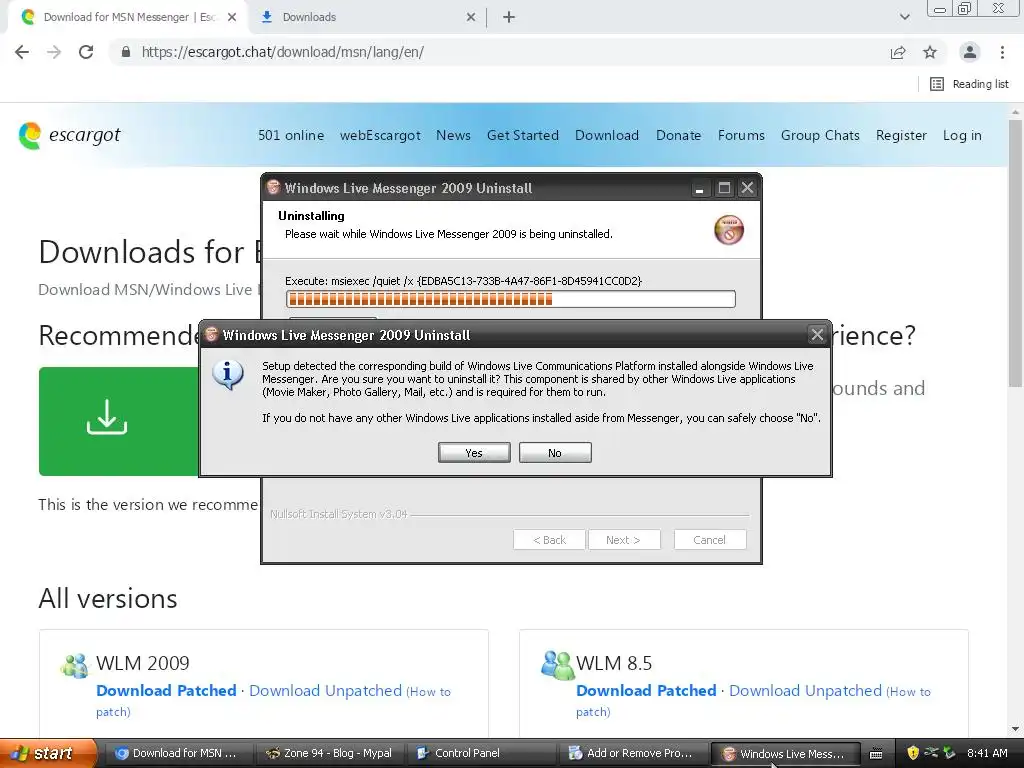The width and height of the screenshot is (1024, 768).
Task: Open WLM 8.5 How to patch link
Action: click(x=908, y=692)
